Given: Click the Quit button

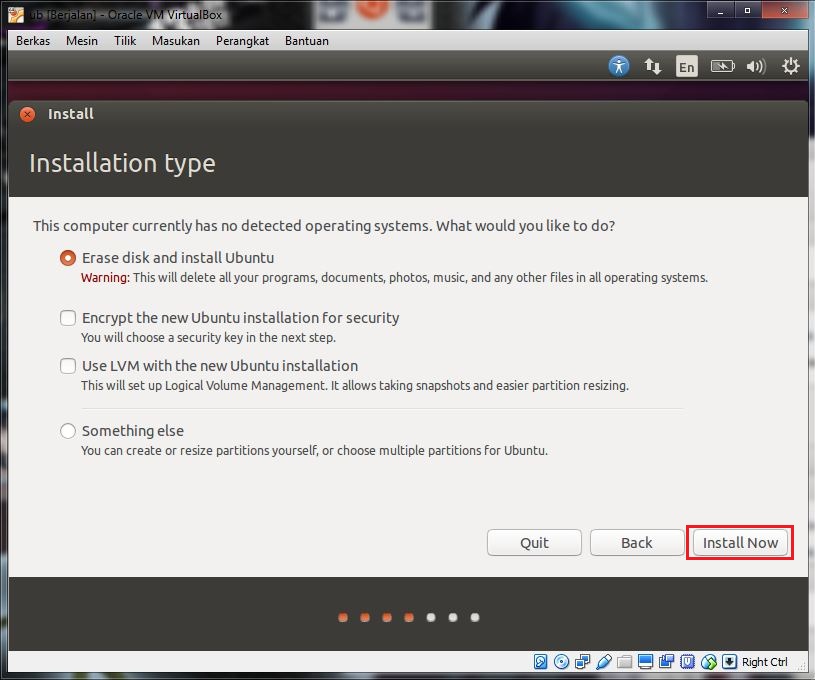Looking at the screenshot, I should 534,543.
